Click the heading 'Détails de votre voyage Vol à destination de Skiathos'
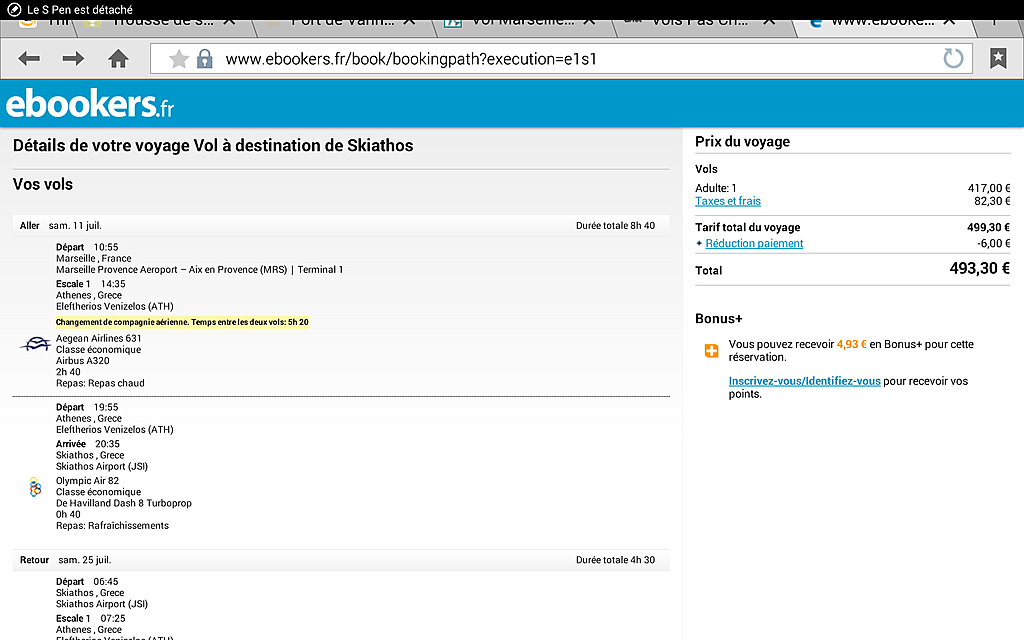The height and width of the screenshot is (640, 1024). pos(213,146)
